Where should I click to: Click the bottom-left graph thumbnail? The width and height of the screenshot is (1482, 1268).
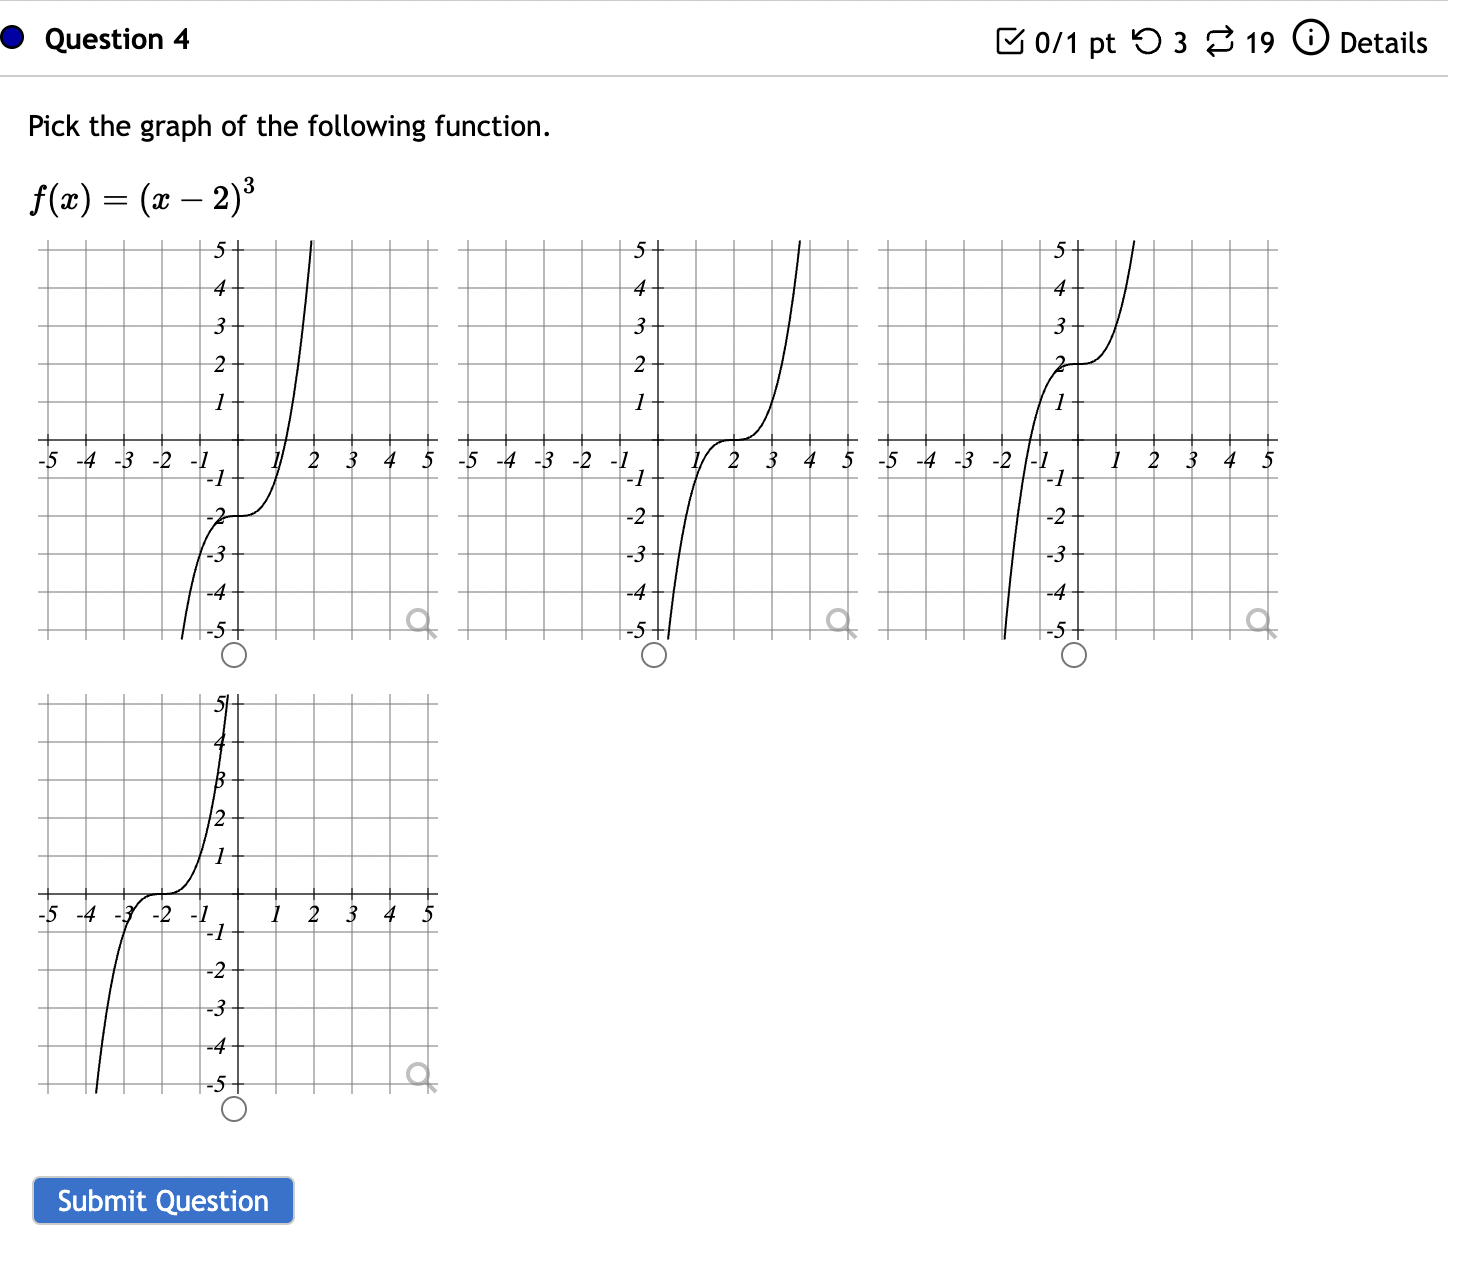pos(240,890)
